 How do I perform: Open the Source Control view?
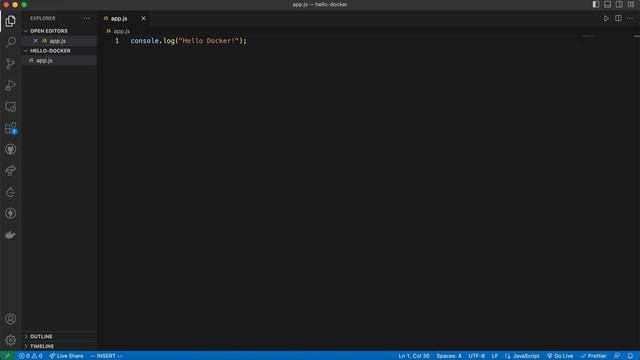tap(11, 63)
